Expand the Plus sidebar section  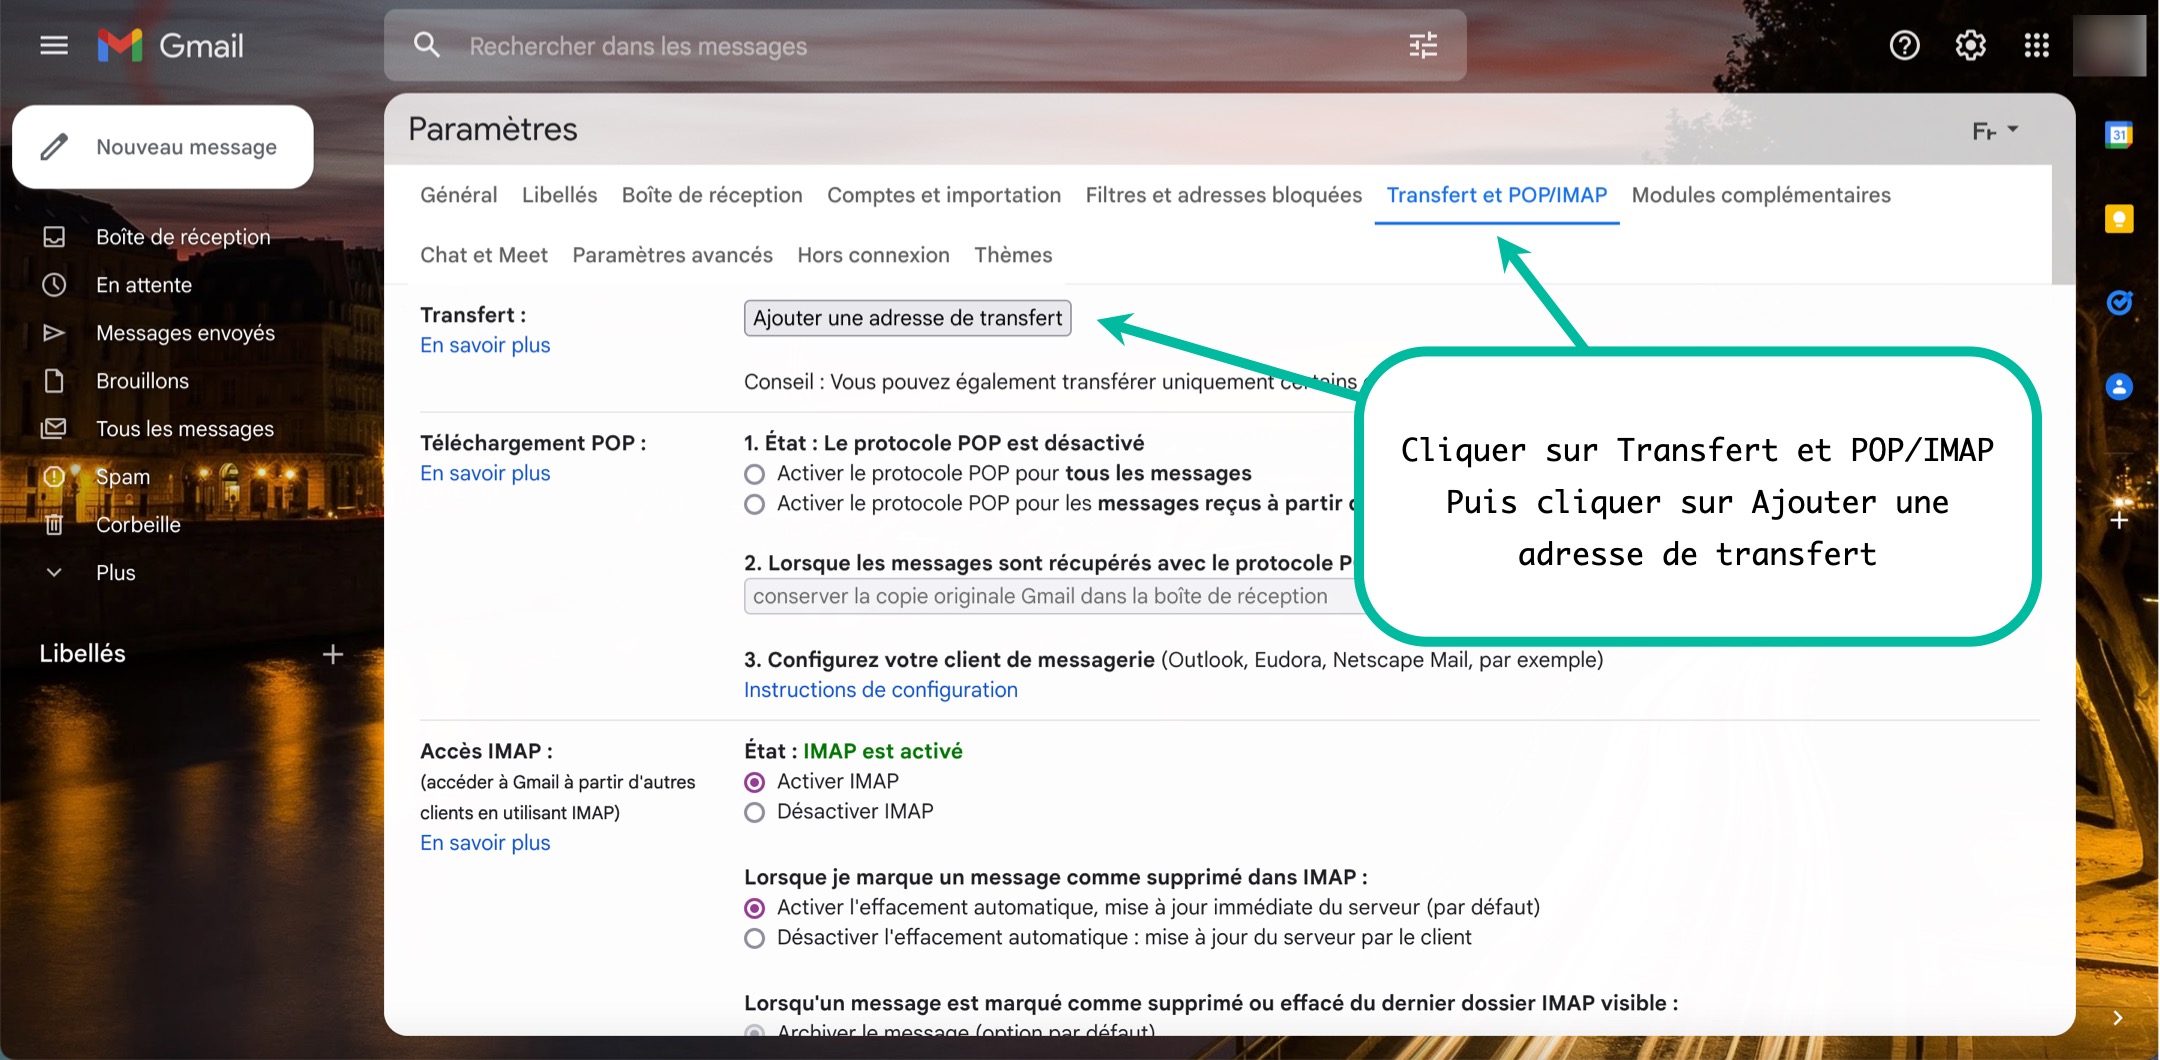115,573
